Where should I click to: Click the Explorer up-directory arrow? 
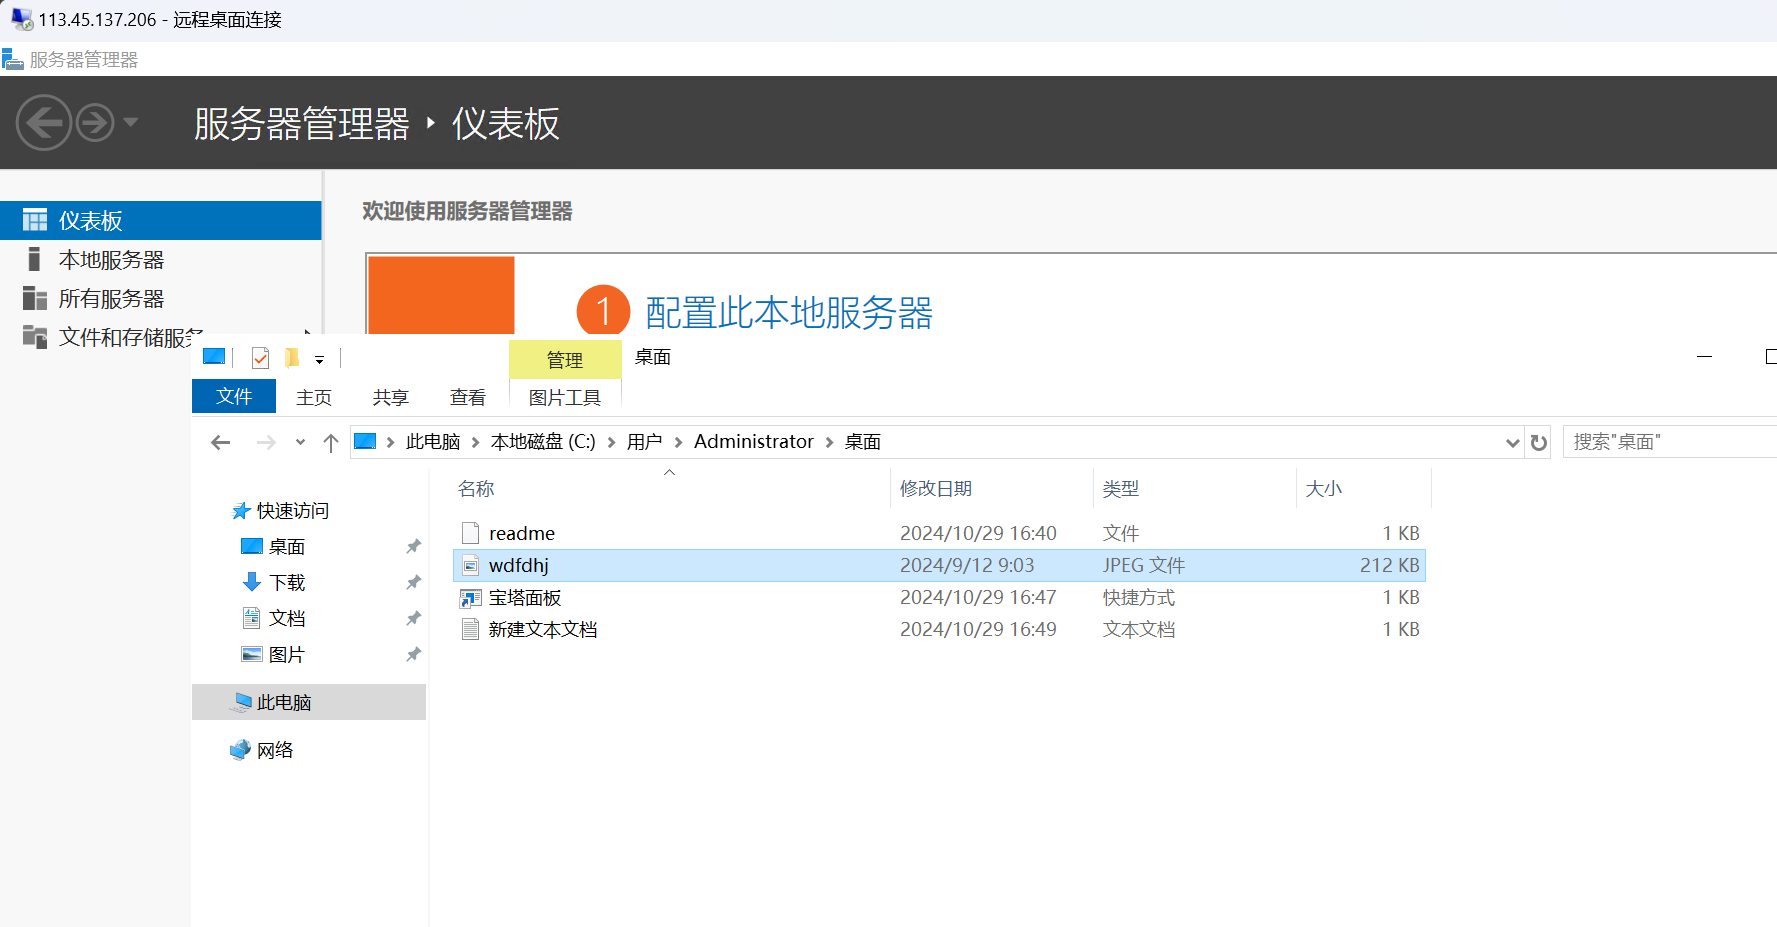click(331, 443)
